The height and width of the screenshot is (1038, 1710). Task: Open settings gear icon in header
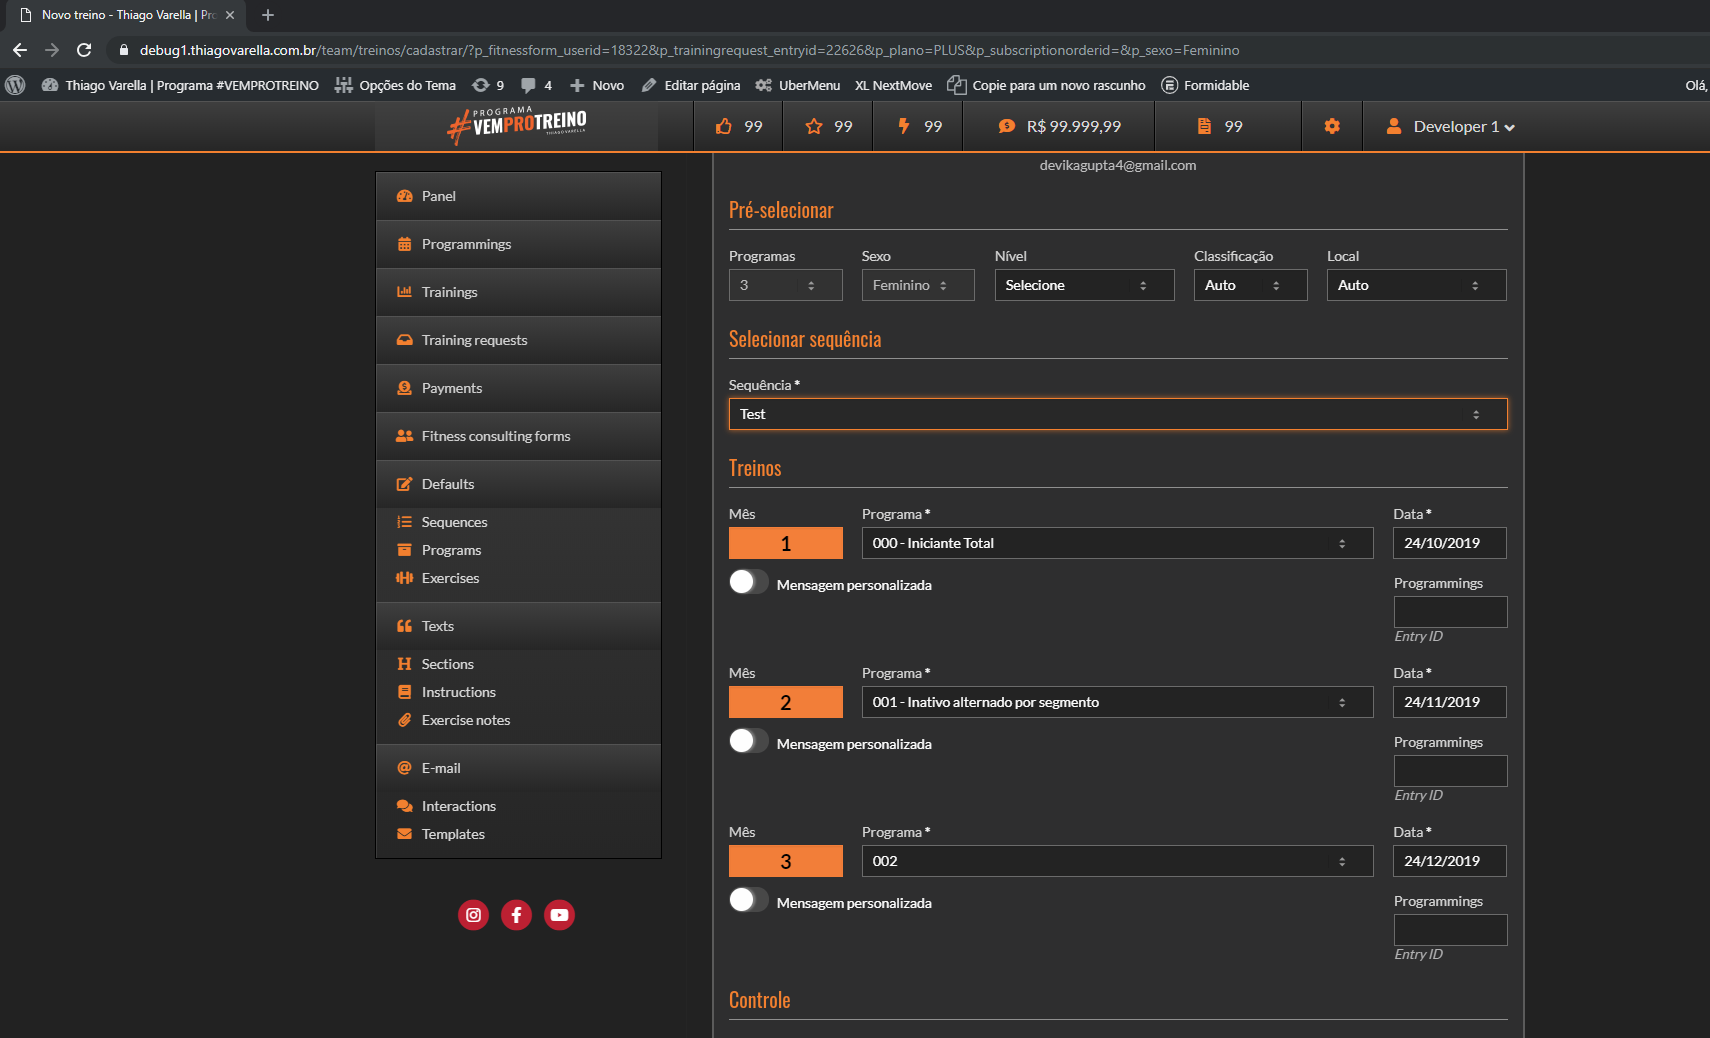(1331, 127)
